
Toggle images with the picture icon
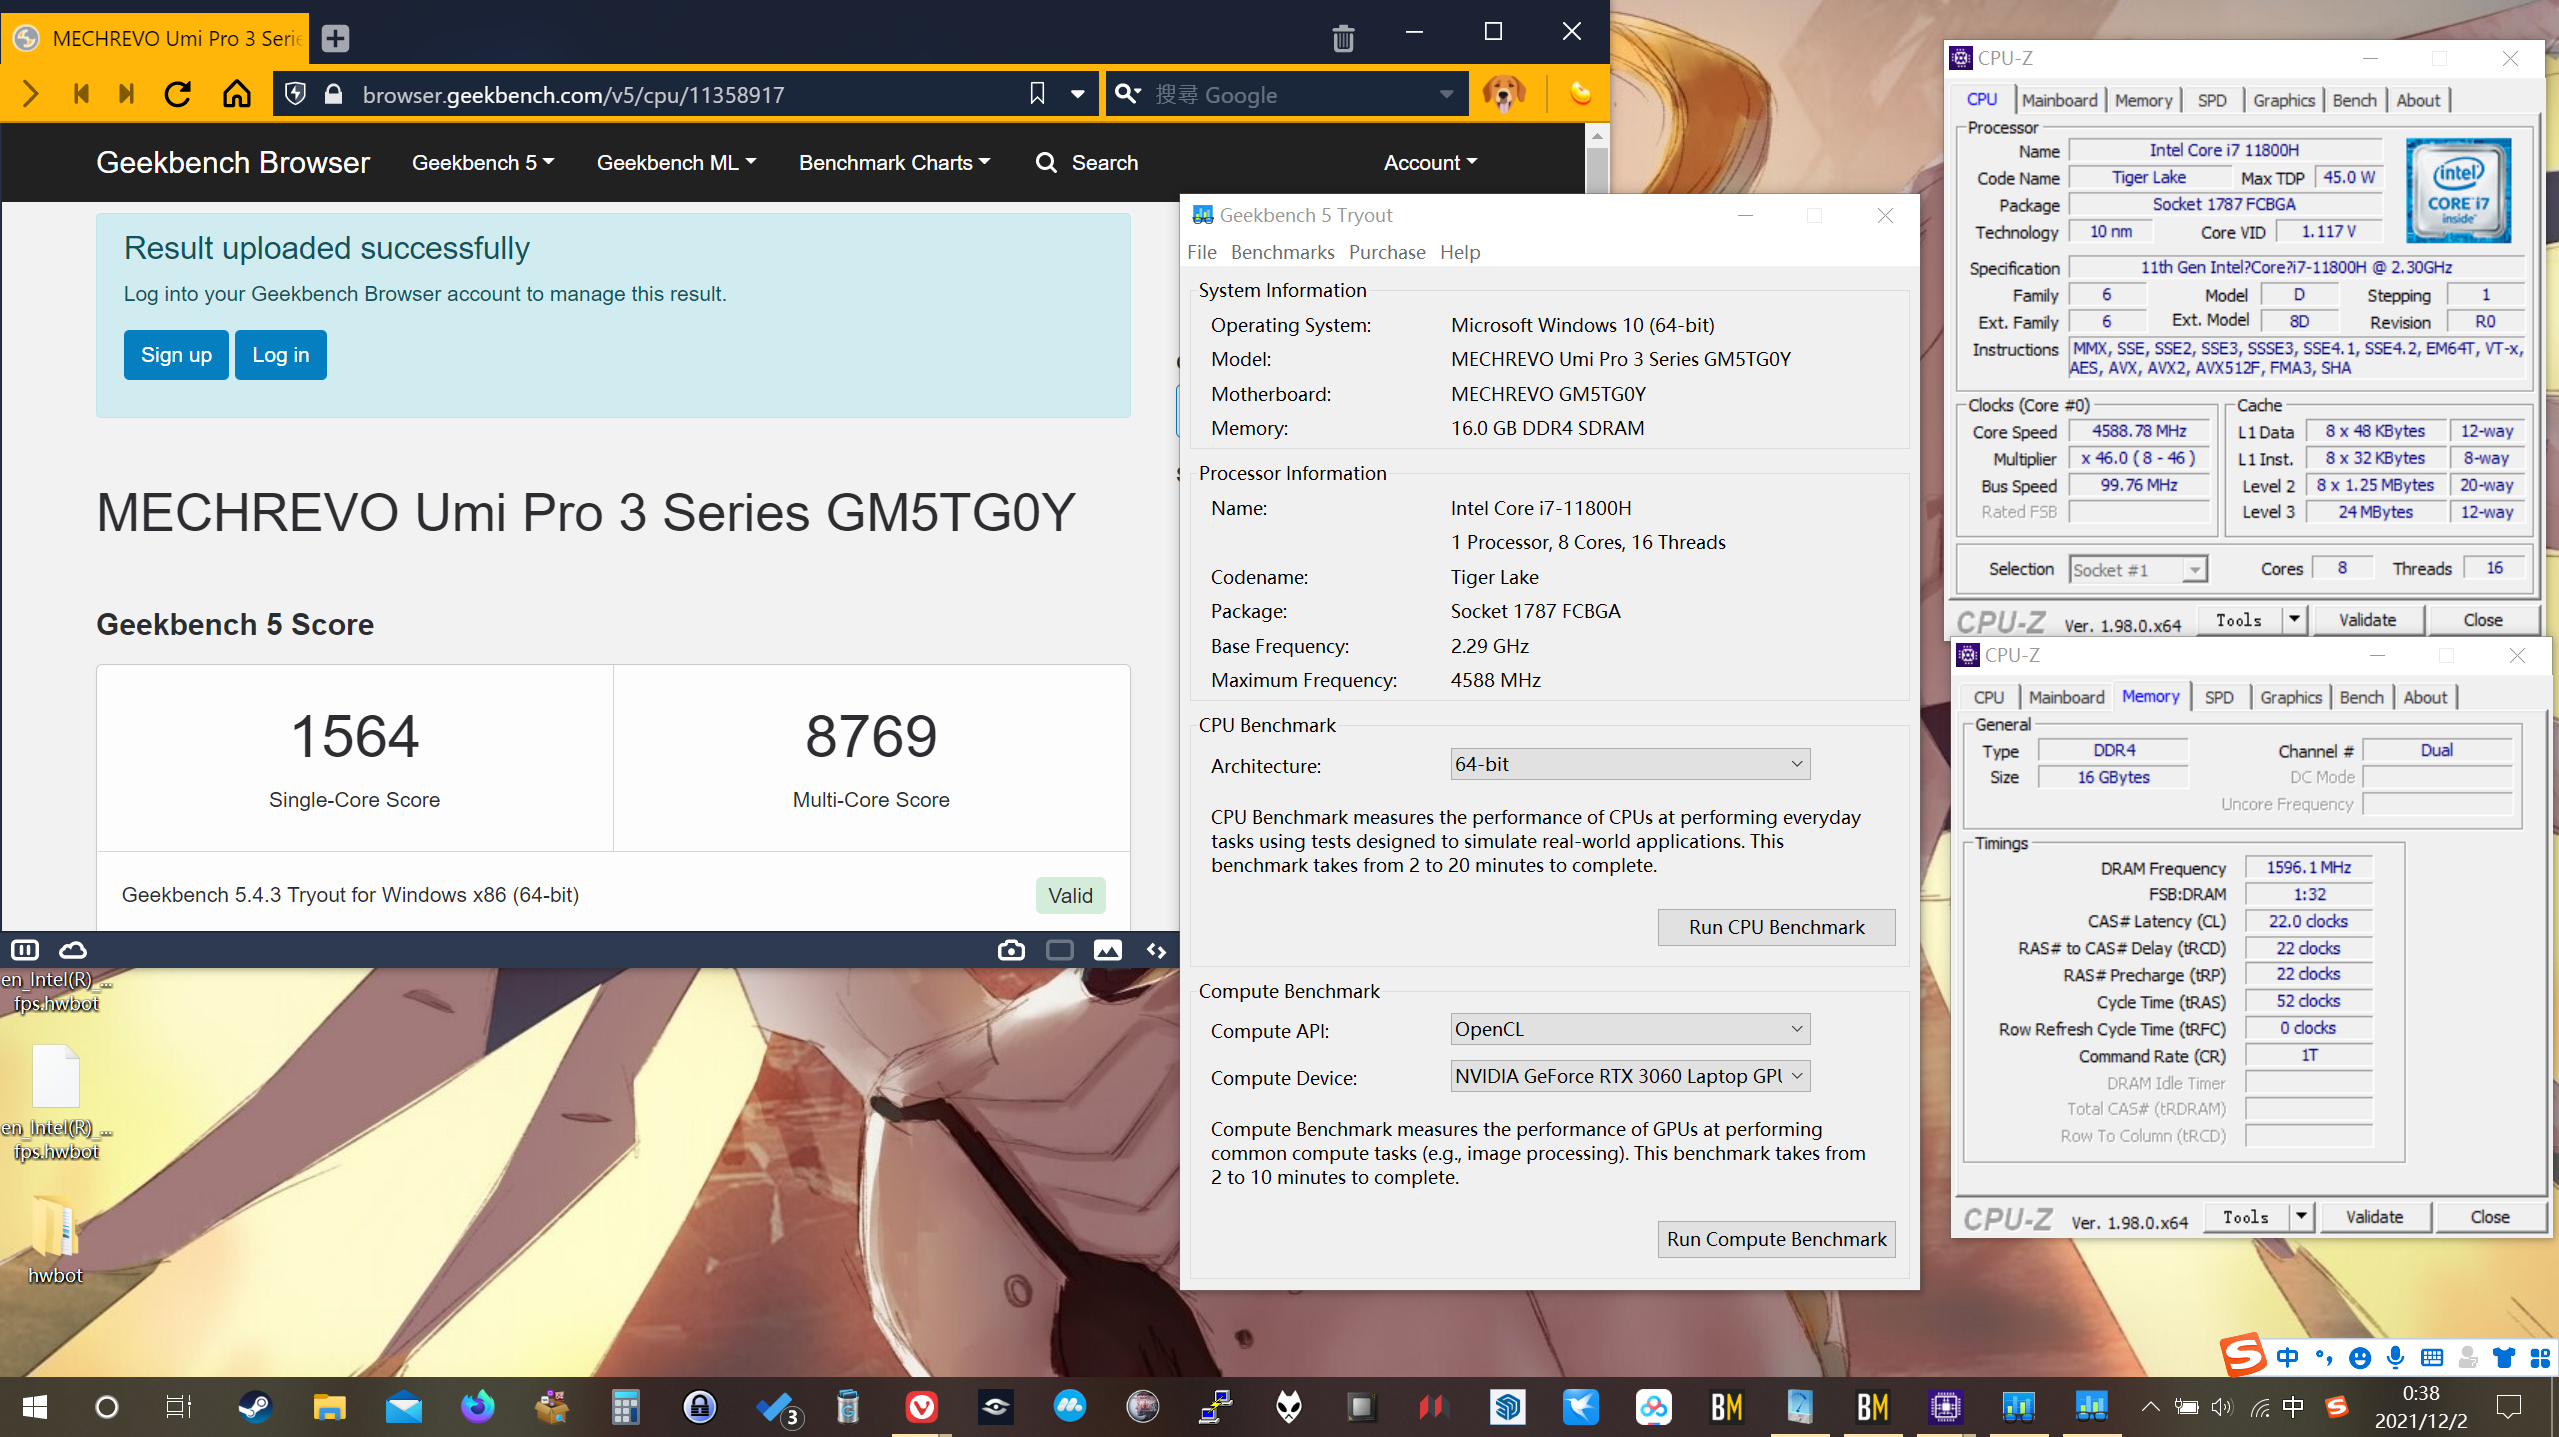(x=1107, y=950)
